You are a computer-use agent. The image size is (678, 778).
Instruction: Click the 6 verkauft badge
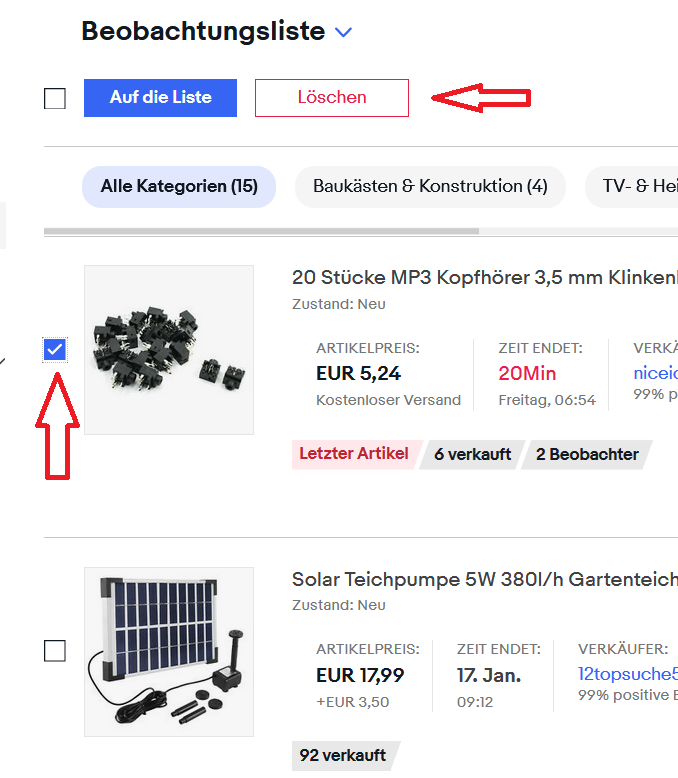(472, 454)
